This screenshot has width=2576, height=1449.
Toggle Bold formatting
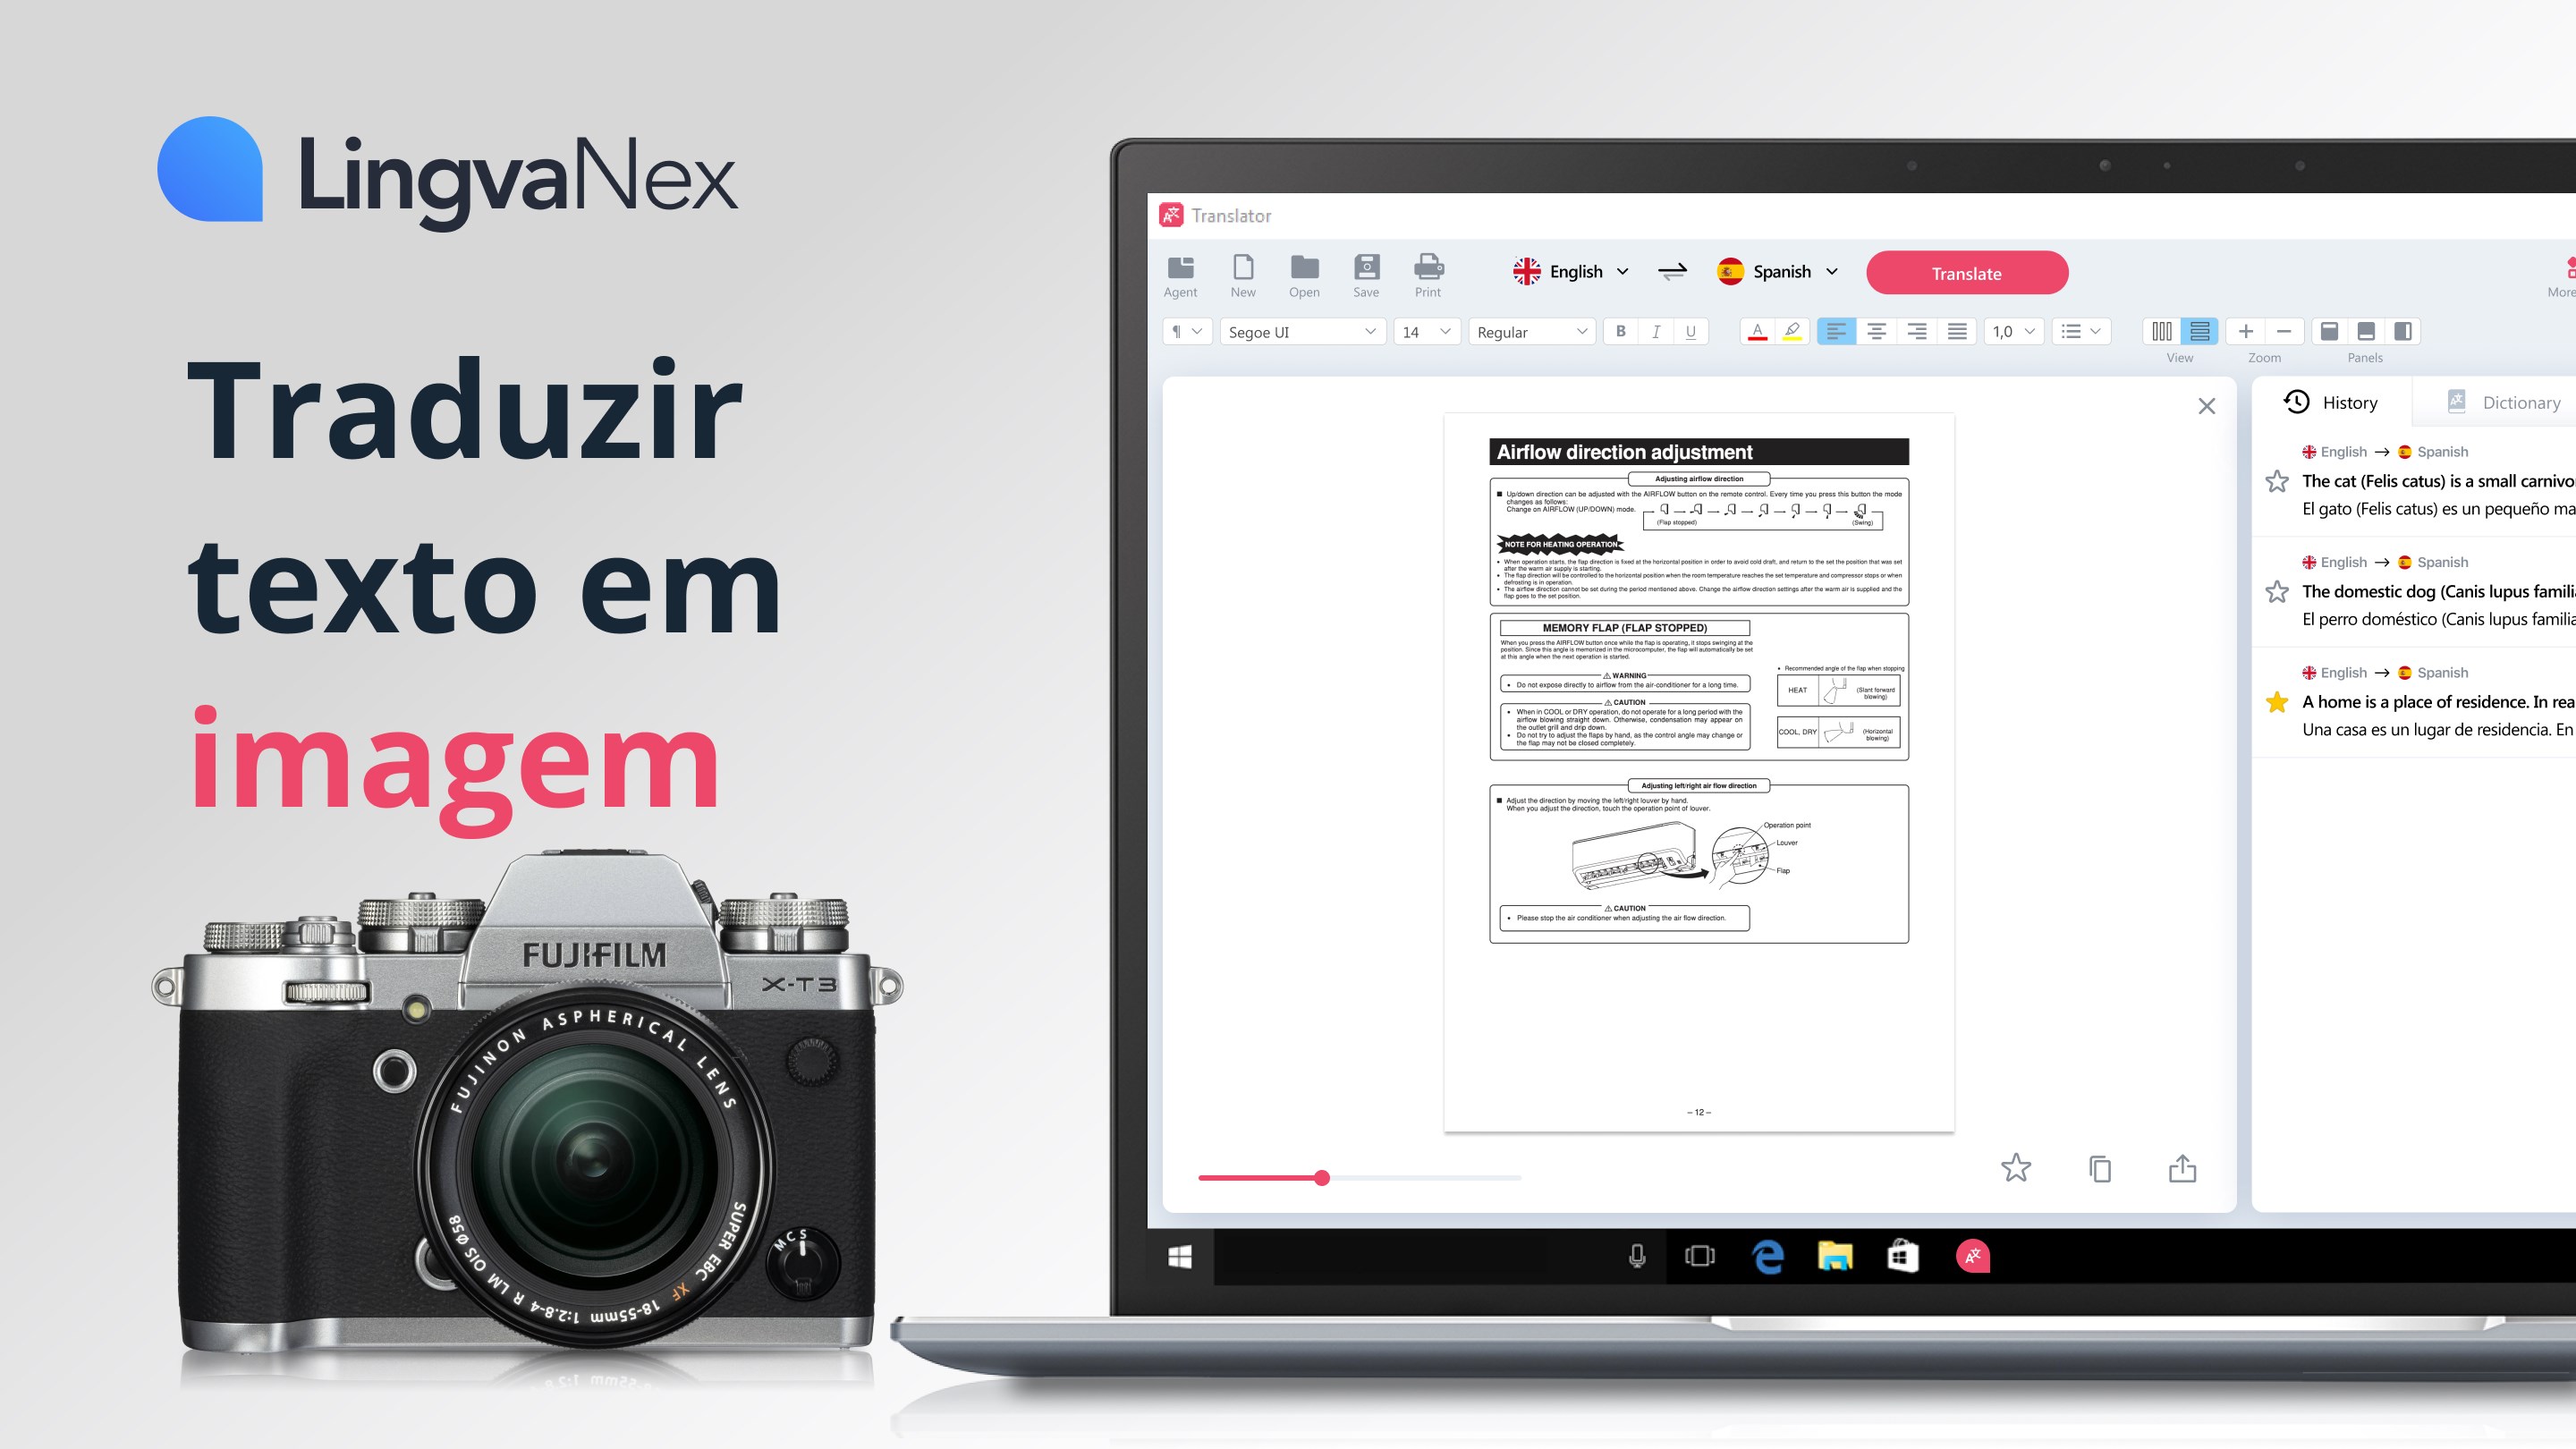coord(1621,331)
